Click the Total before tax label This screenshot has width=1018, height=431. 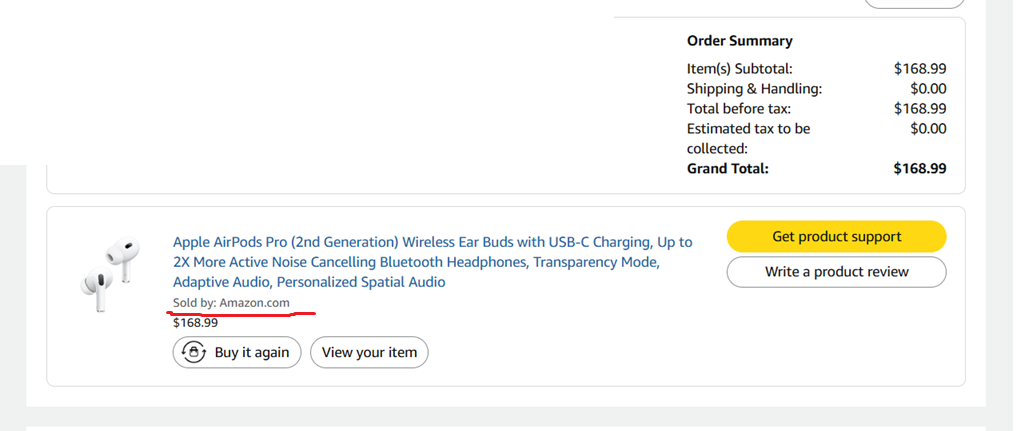tap(738, 108)
